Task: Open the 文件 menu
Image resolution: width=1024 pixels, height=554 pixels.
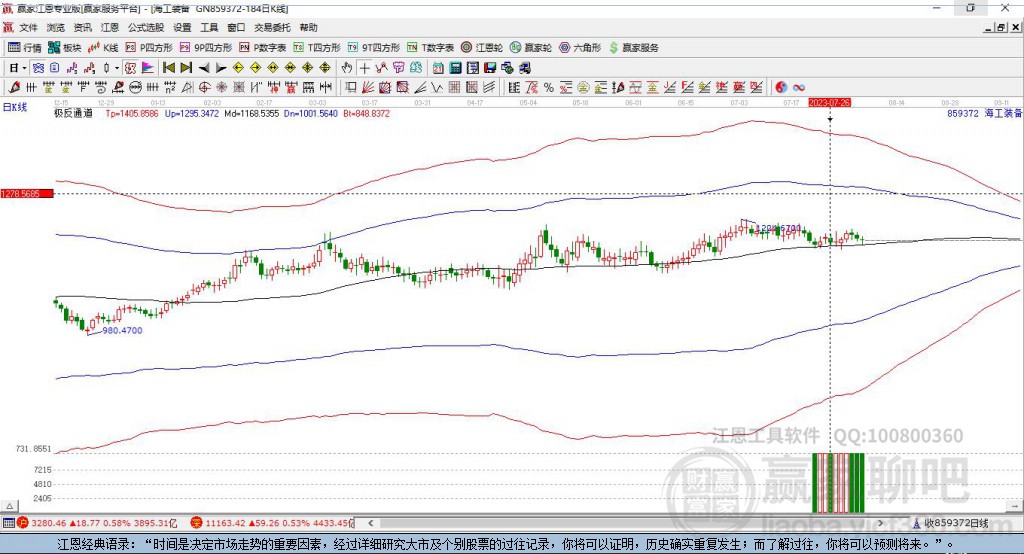Action: pos(28,27)
